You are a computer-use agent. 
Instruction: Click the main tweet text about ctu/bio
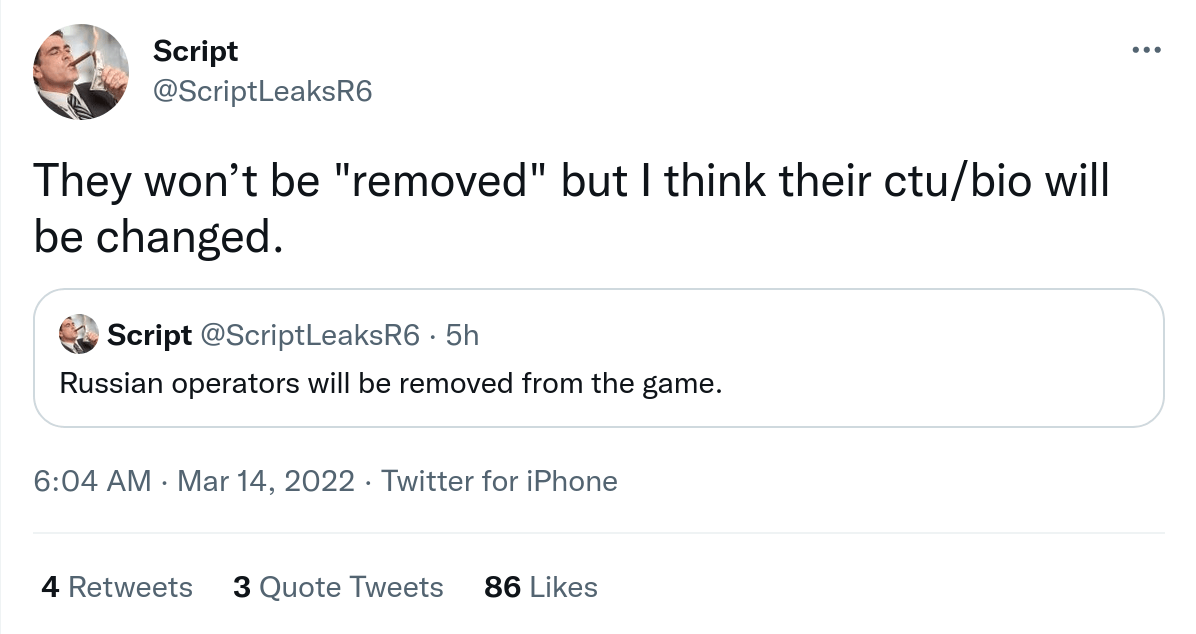pyautogui.click(x=570, y=211)
